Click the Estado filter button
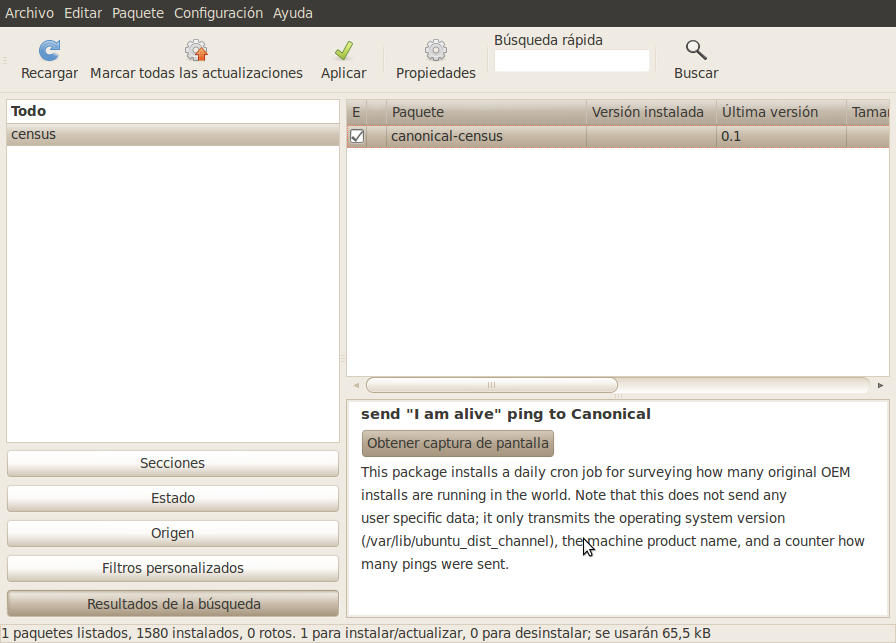 173,498
